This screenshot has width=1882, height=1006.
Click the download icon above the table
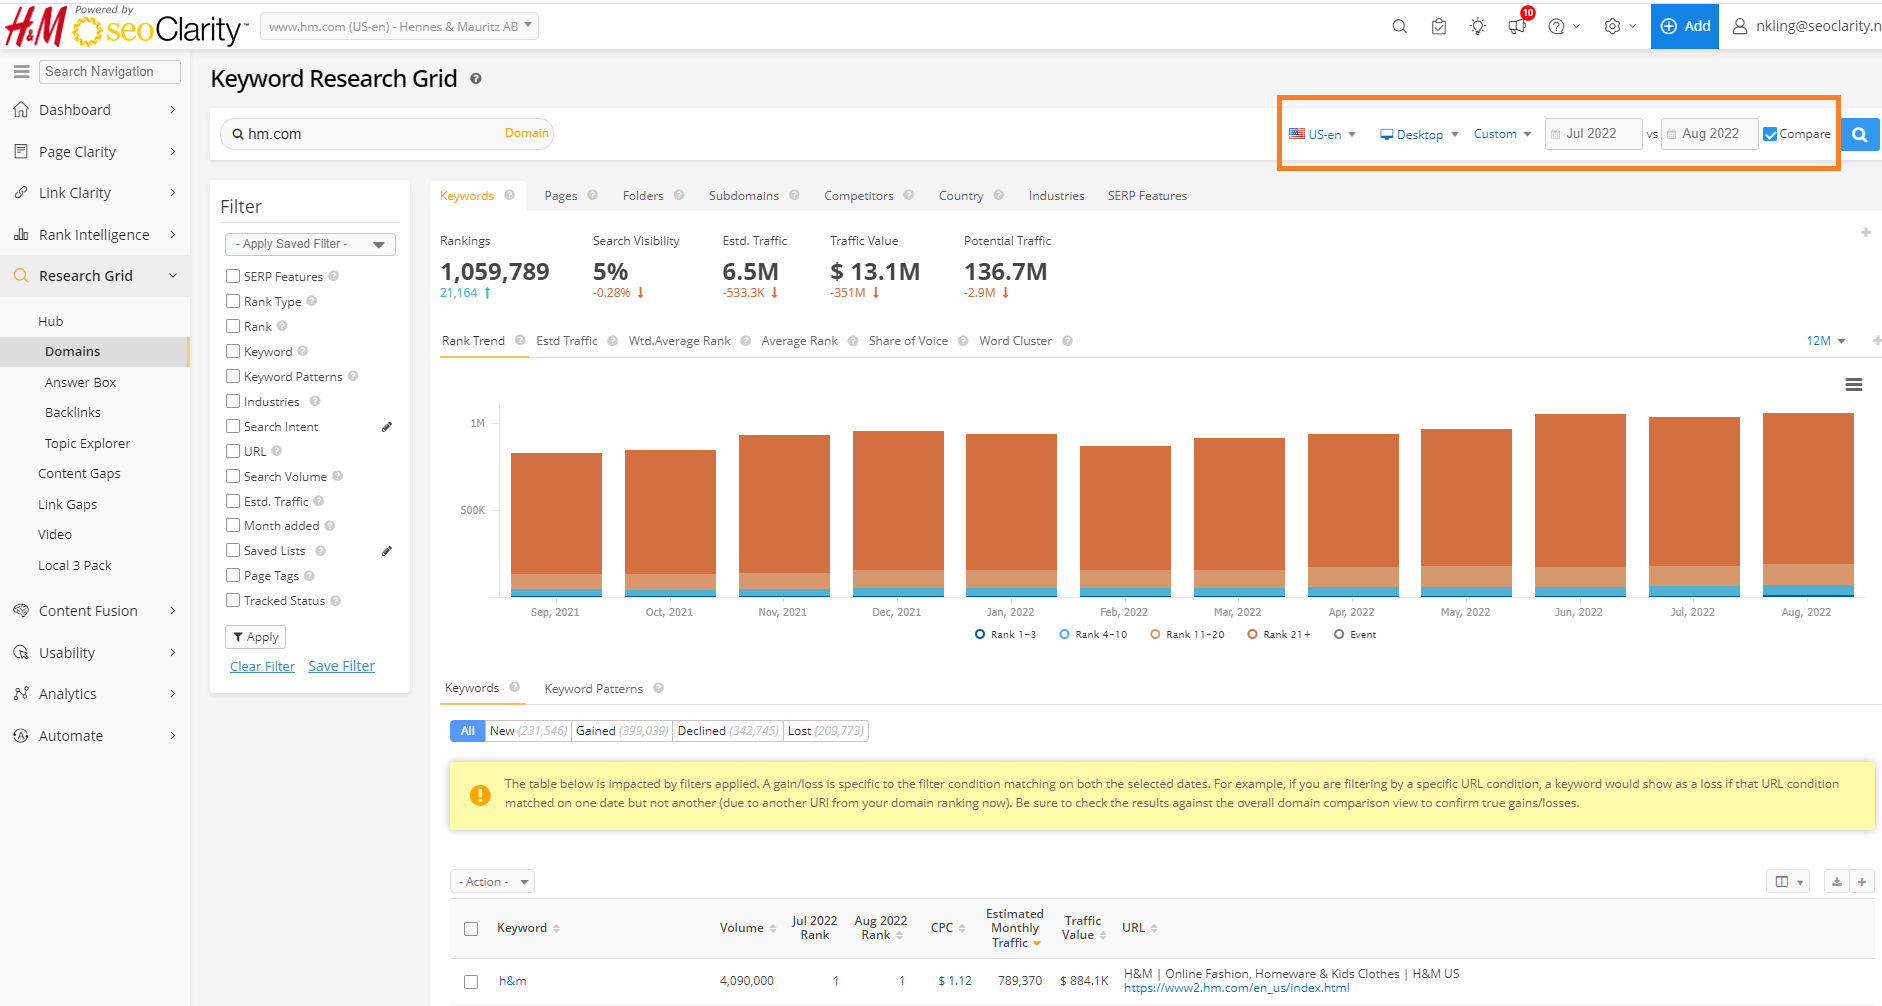[1836, 882]
